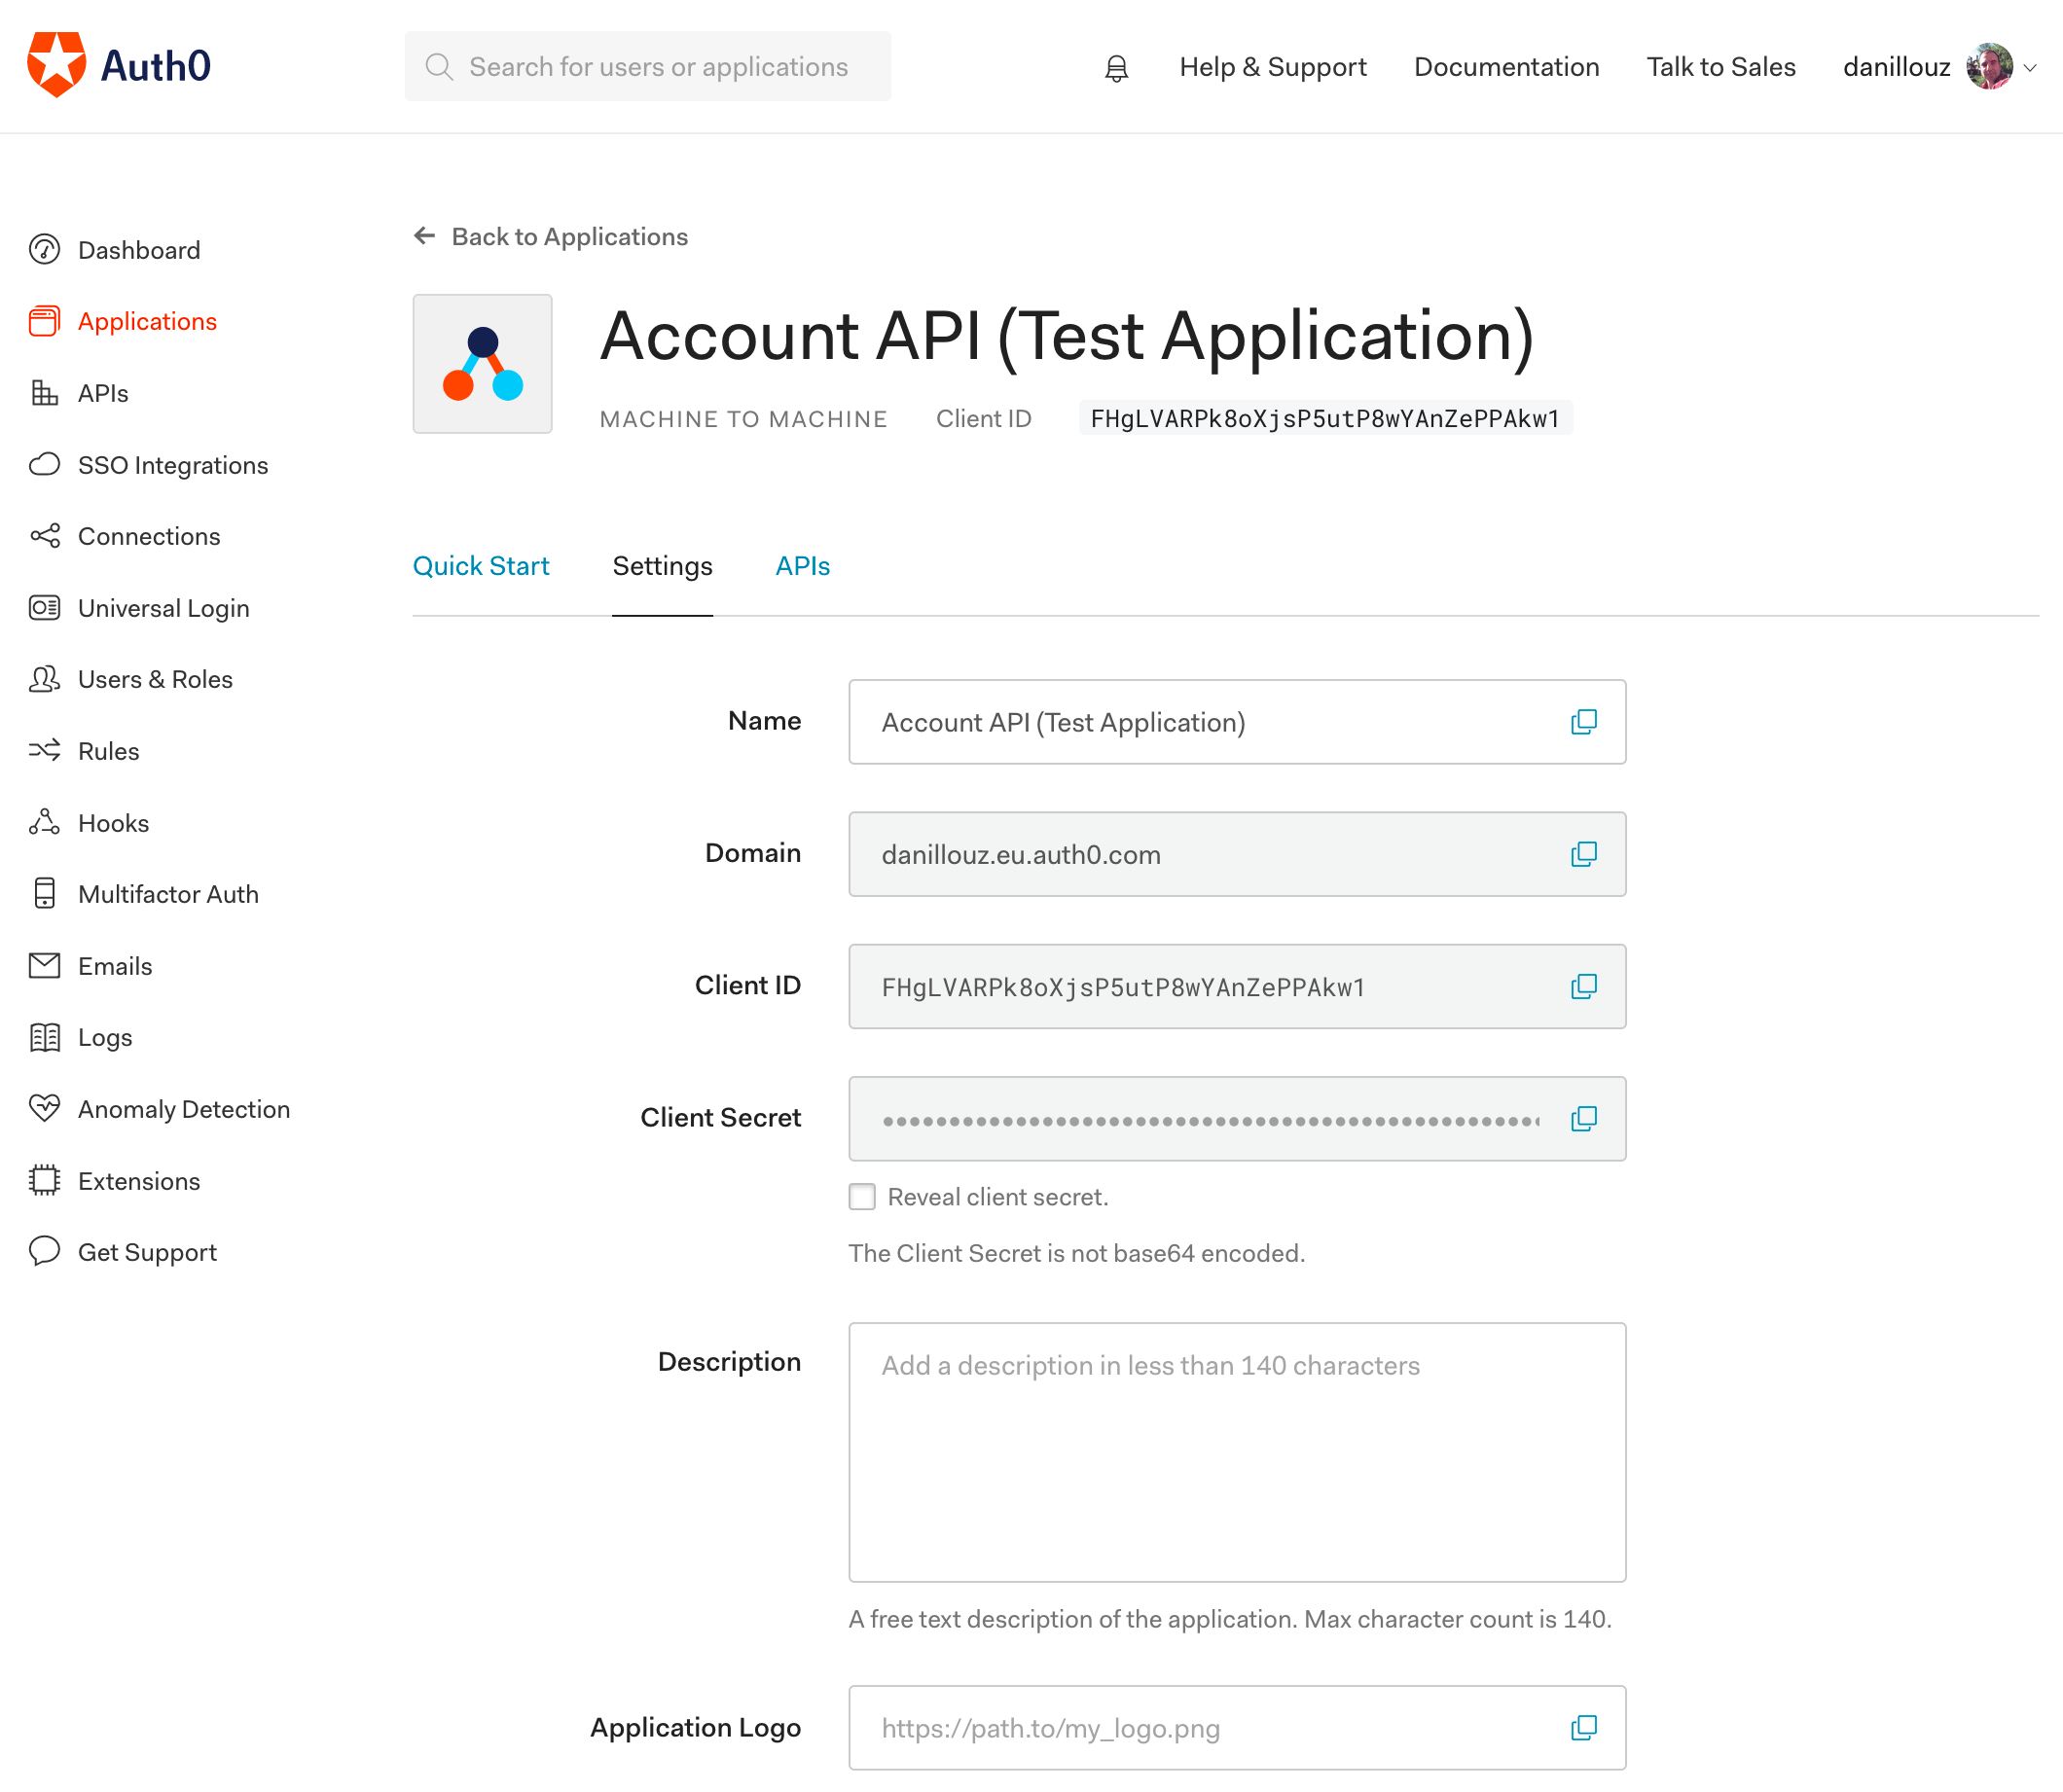Open the APIs tab
Viewport: 2063px width, 1792px height.
pyautogui.click(x=802, y=566)
